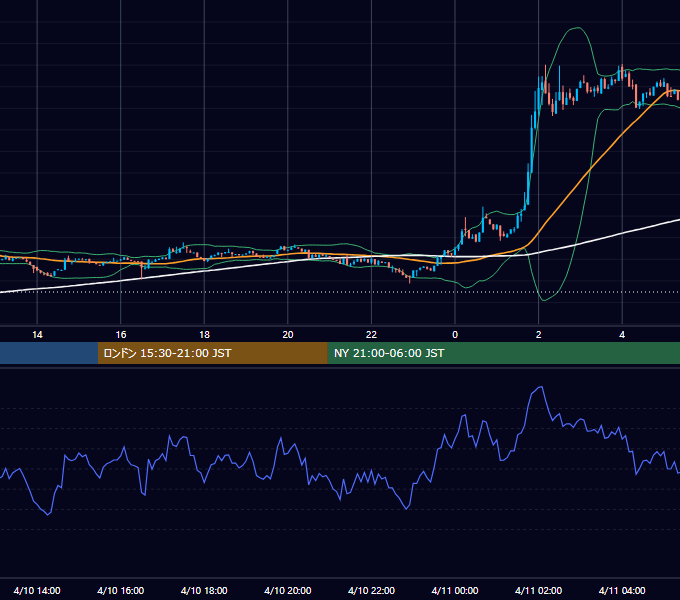The image size is (680, 600).
Task: Click the ロンドン 15:30-21:00 JST session bar
Action: tap(212, 353)
